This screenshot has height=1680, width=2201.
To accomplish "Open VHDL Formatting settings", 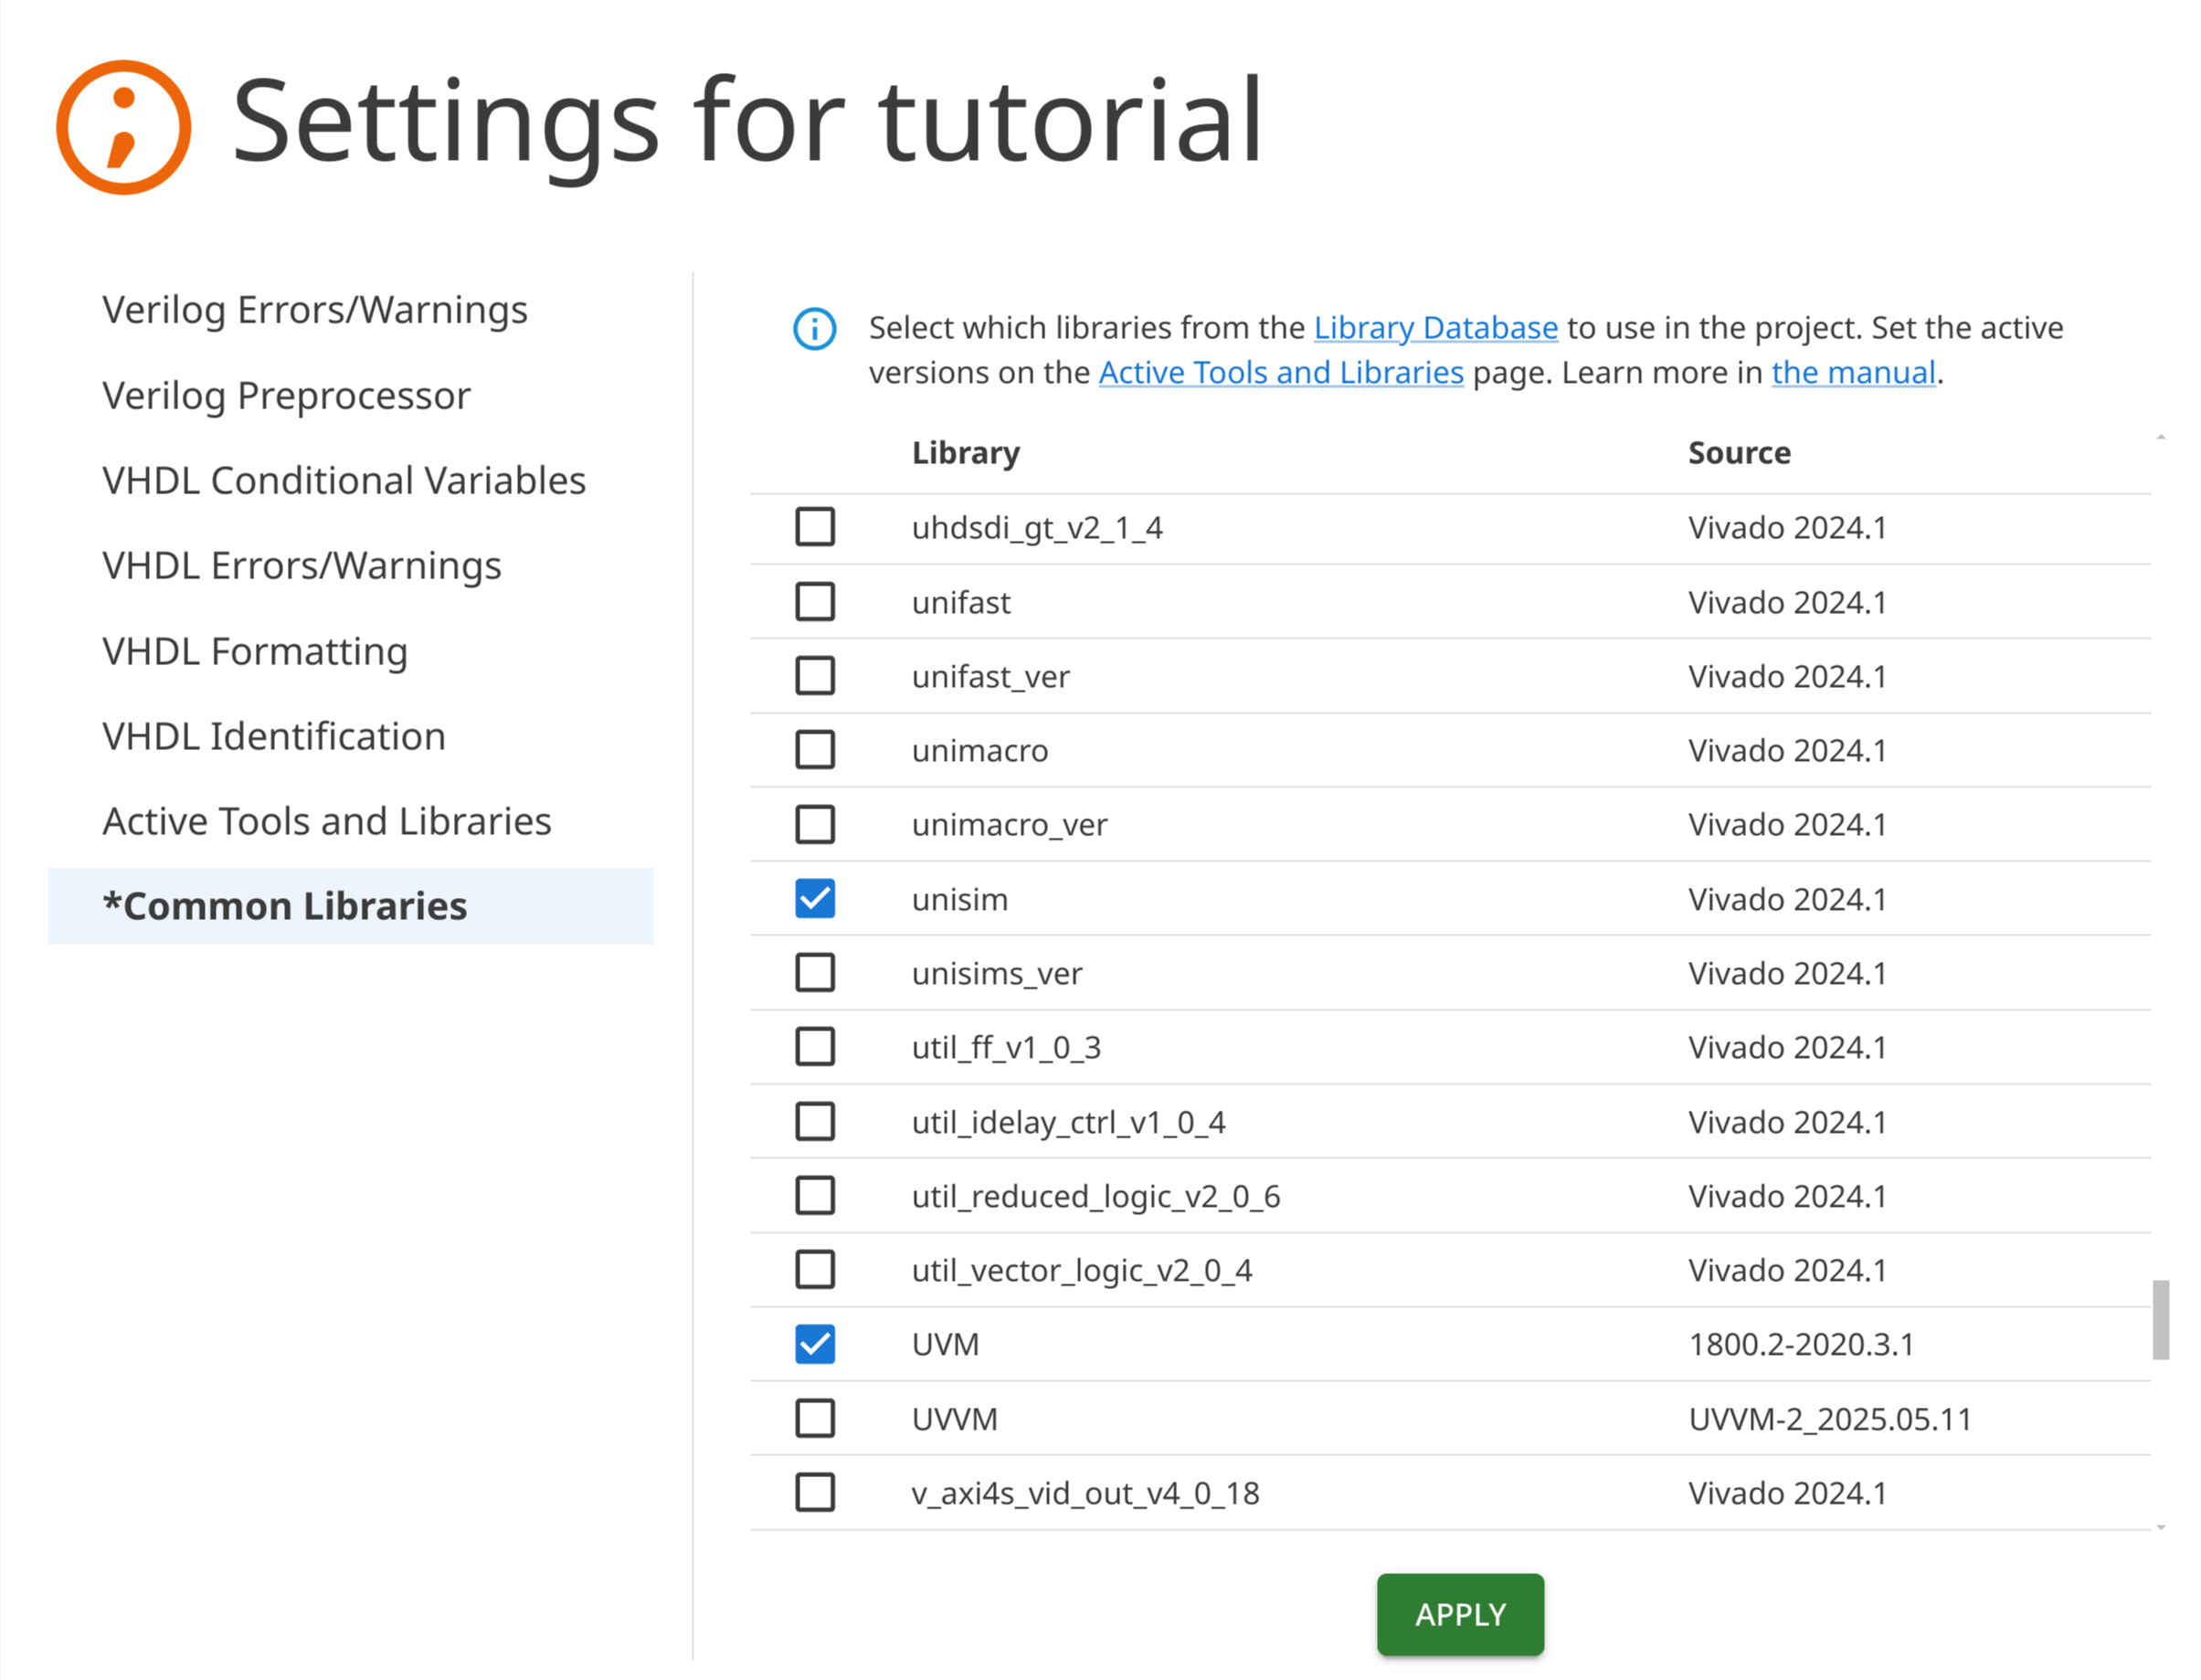I will 254,651.
